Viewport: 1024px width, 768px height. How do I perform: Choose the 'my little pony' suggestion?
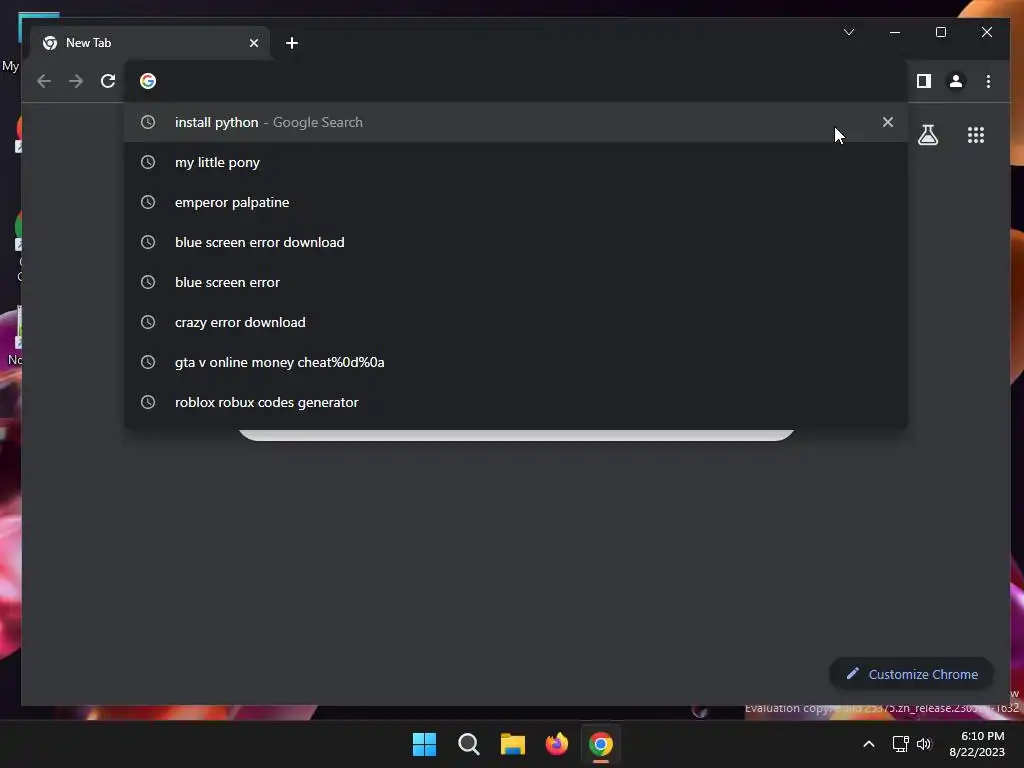point(515,162)
